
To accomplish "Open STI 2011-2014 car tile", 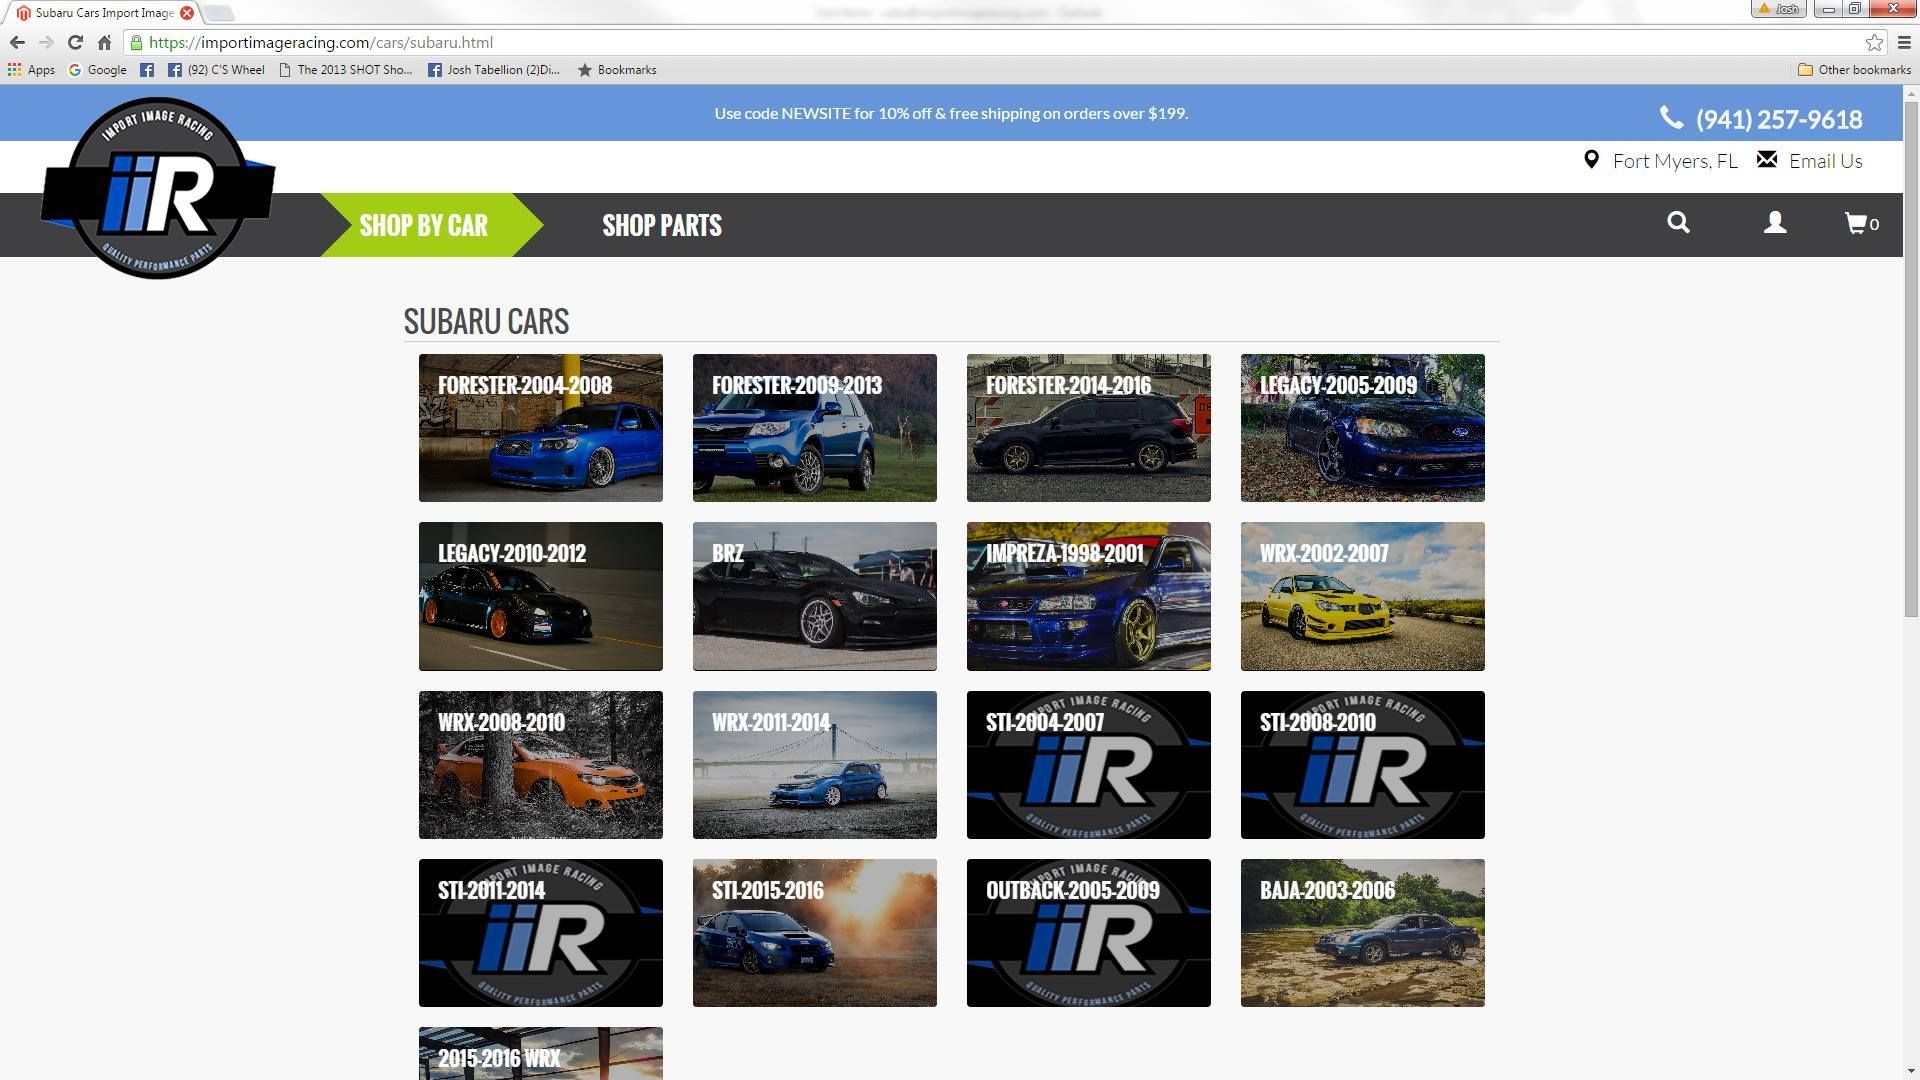I will [x=541, y=933].
